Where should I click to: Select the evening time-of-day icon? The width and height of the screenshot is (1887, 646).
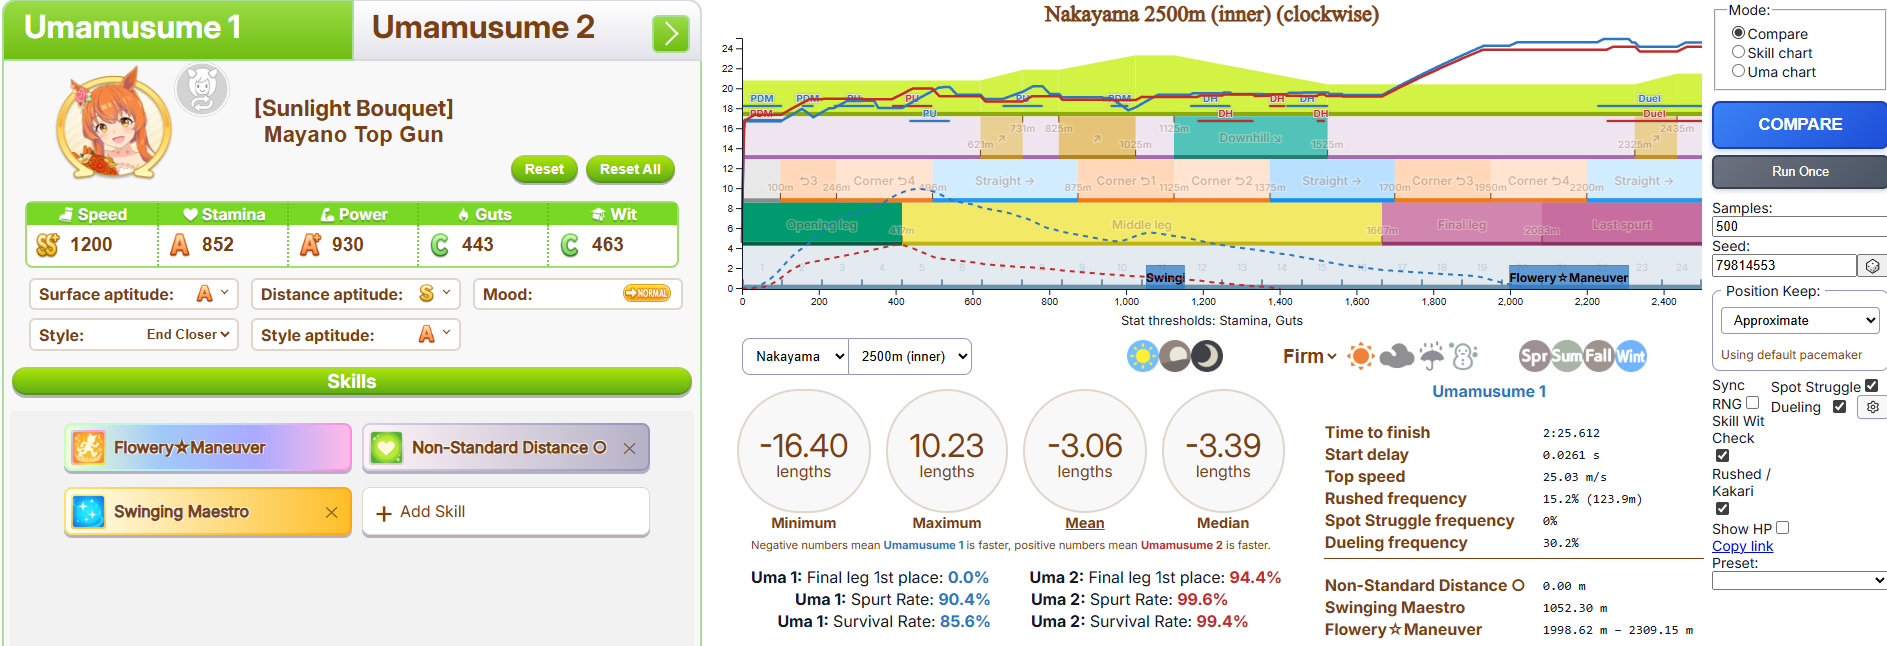(1175, 356)
